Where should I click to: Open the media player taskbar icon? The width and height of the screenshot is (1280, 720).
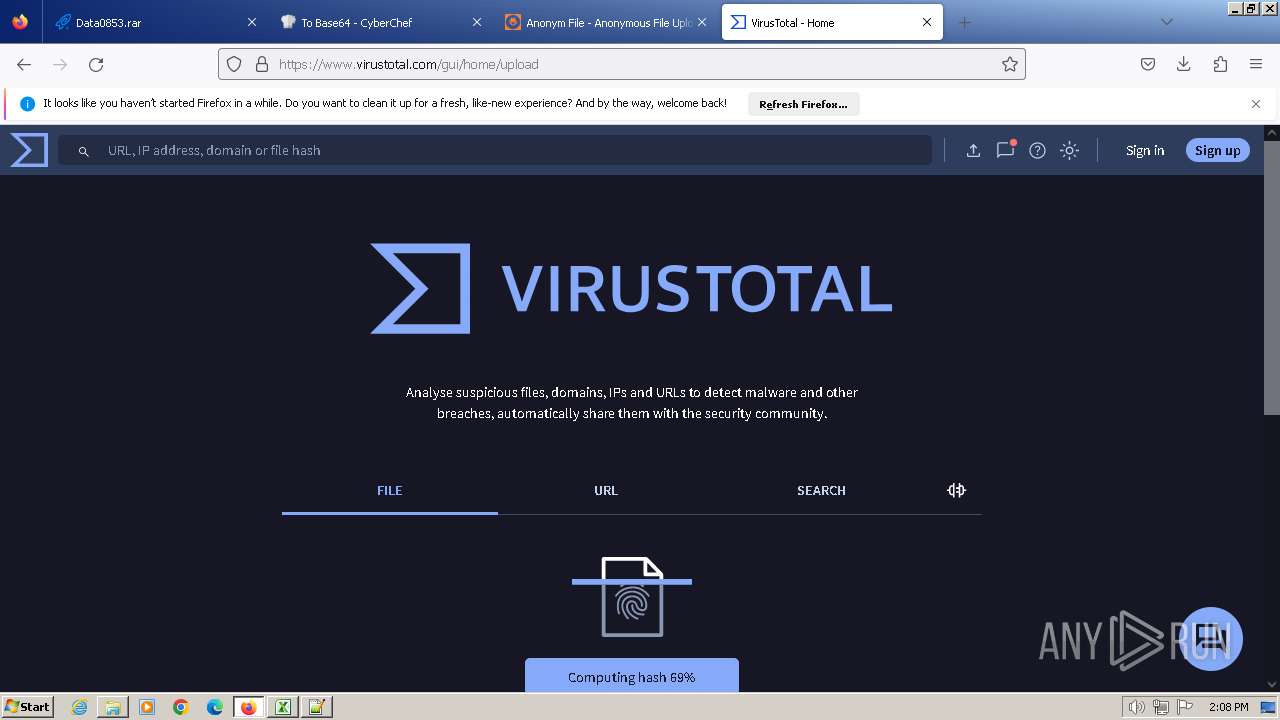point(147,707)
